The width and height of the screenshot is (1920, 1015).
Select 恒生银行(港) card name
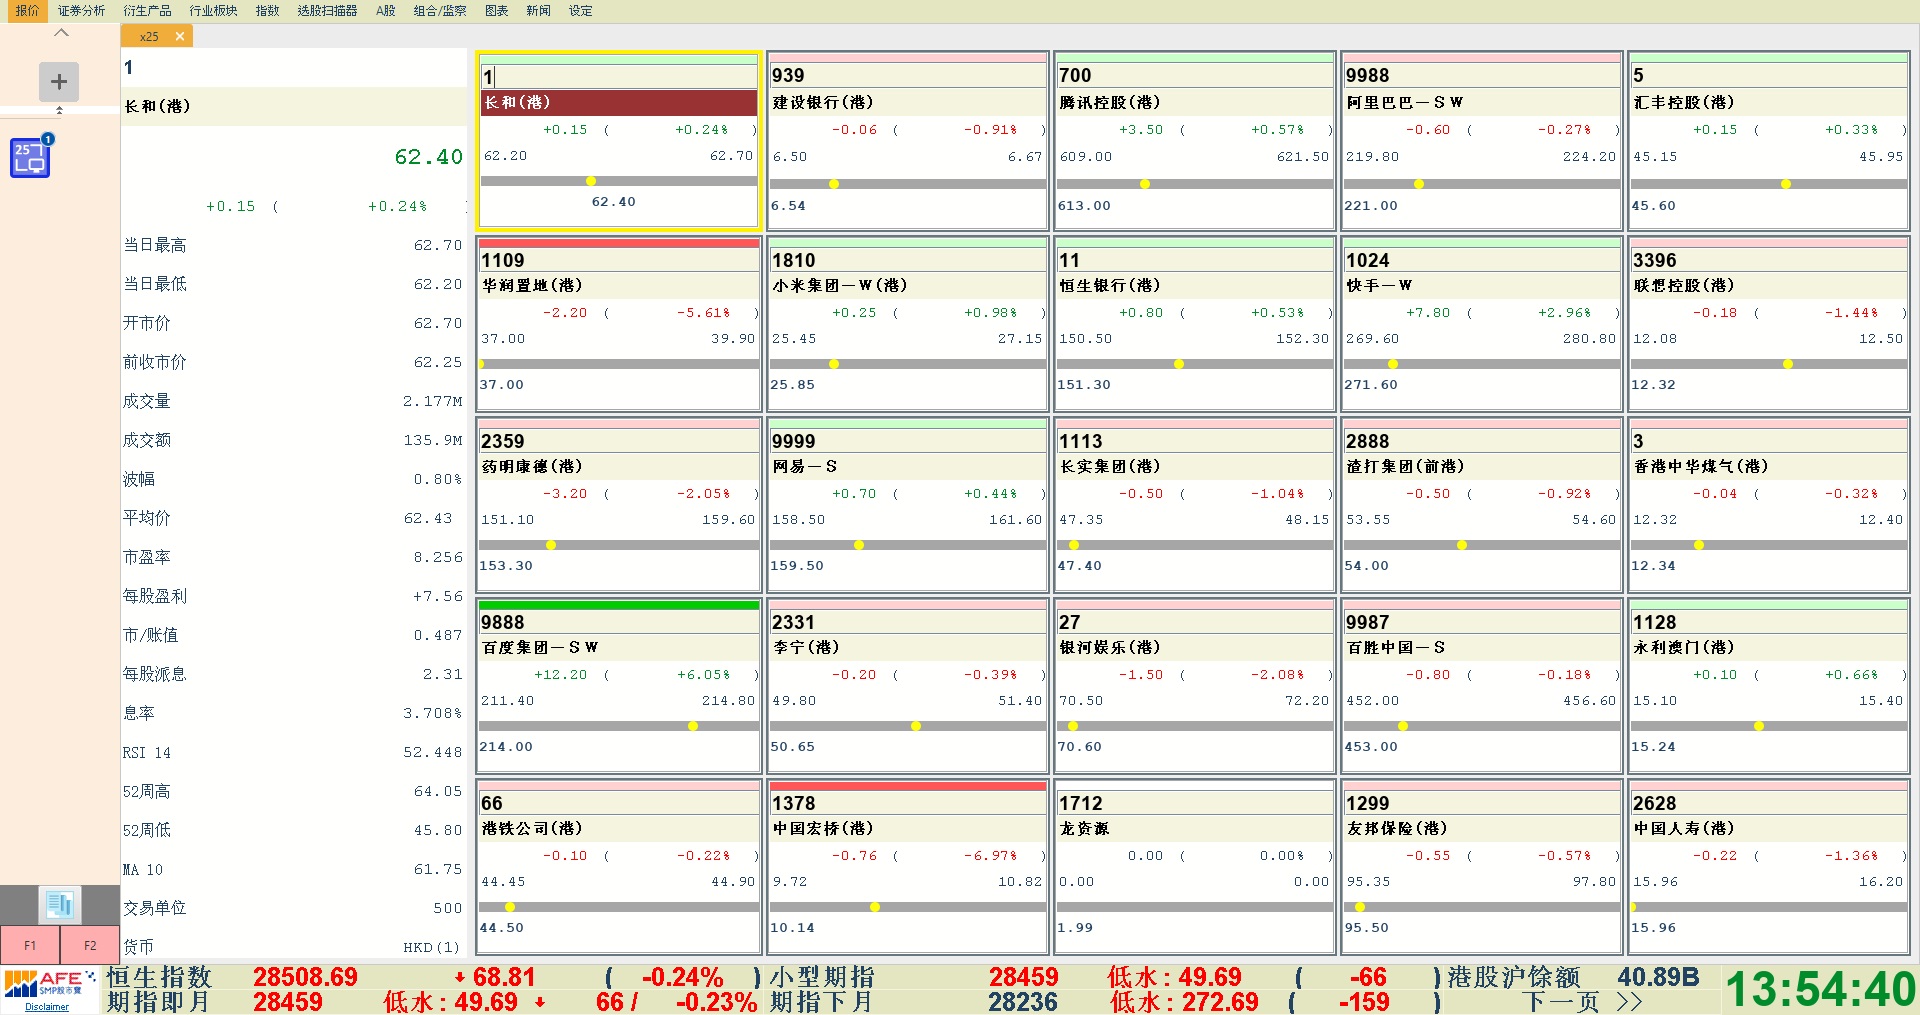pyautogui.click(x=1109, y=285)
